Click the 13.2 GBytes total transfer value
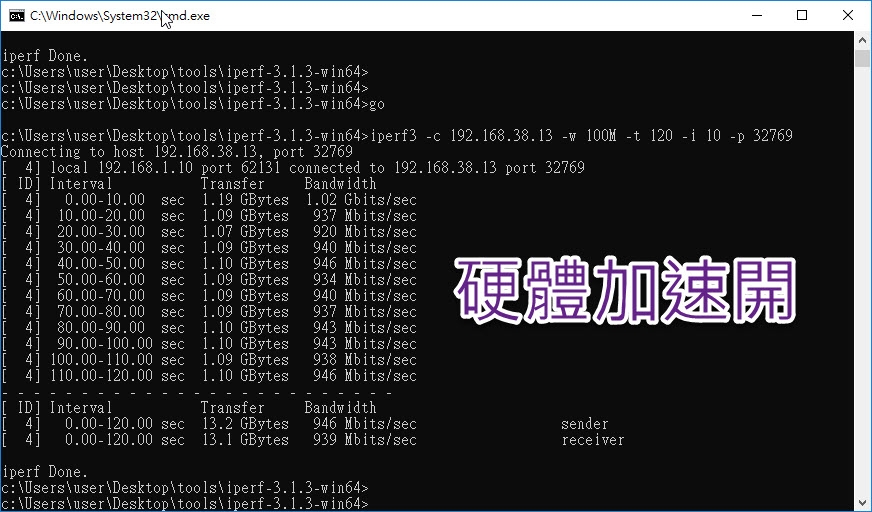872x512 pixels. click(x=245, y=424)
